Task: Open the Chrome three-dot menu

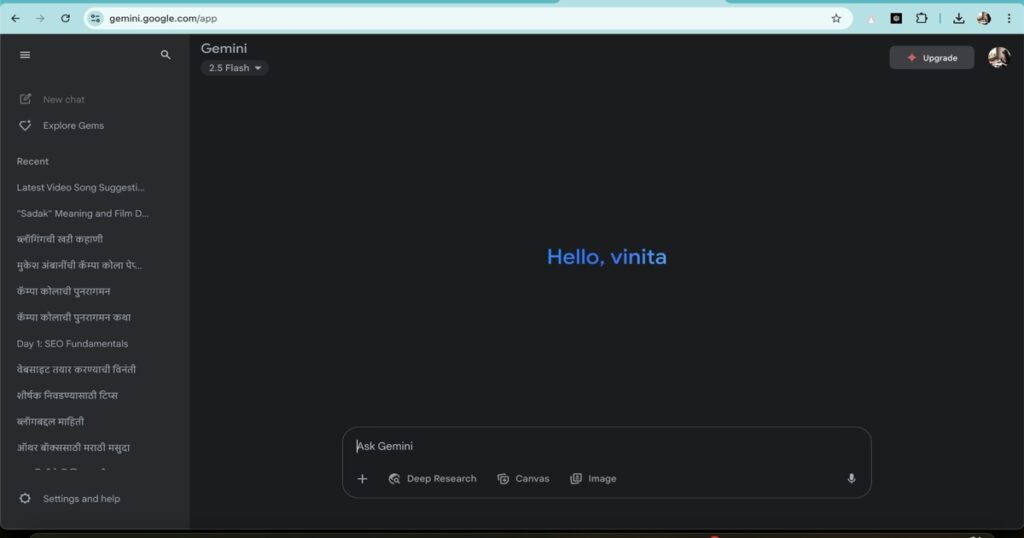Action: tap(1009, 18)
